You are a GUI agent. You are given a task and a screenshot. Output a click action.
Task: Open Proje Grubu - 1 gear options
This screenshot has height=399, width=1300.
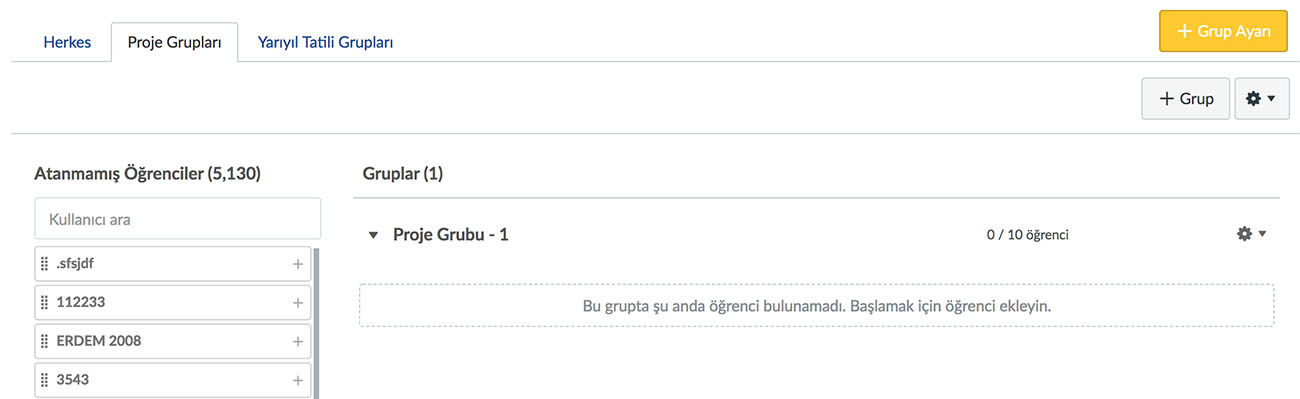click(x=1251, y=234)
